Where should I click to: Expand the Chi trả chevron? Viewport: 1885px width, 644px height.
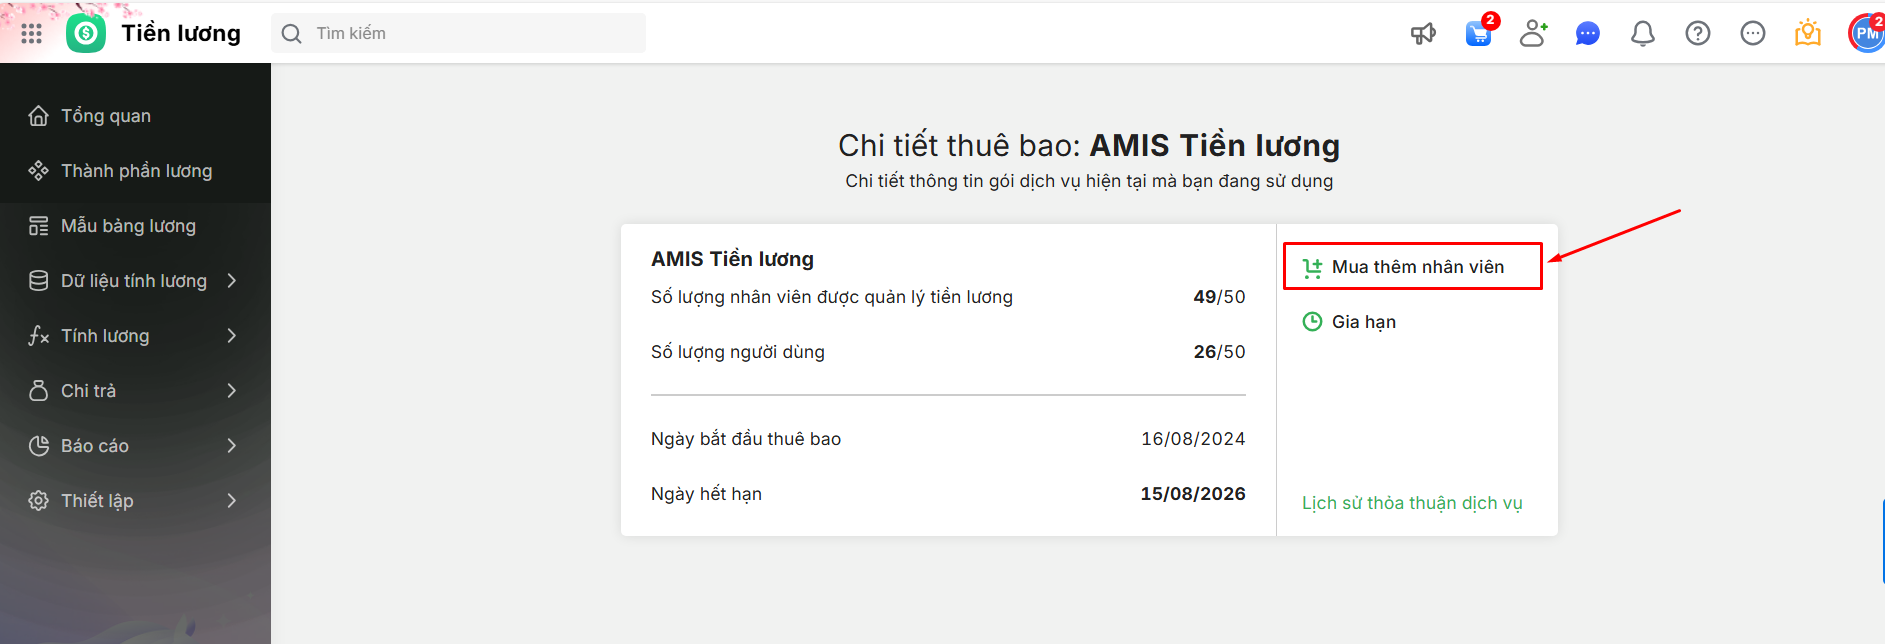pyautogui.click(x=232, y=391)
